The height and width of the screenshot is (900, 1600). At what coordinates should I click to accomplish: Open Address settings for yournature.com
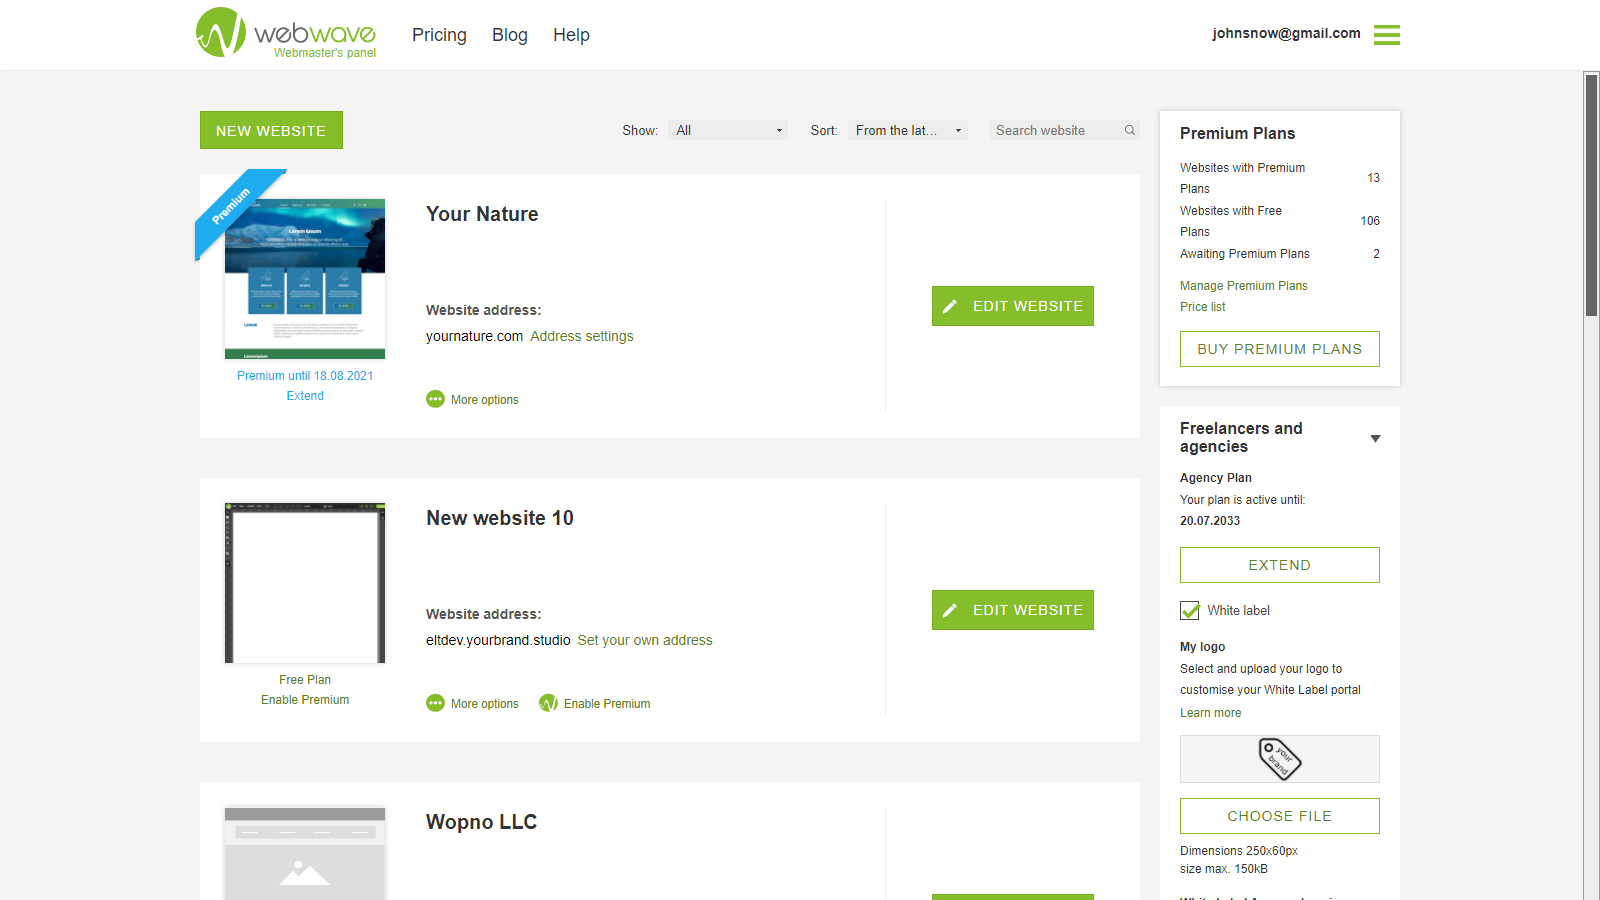[582, 336]
